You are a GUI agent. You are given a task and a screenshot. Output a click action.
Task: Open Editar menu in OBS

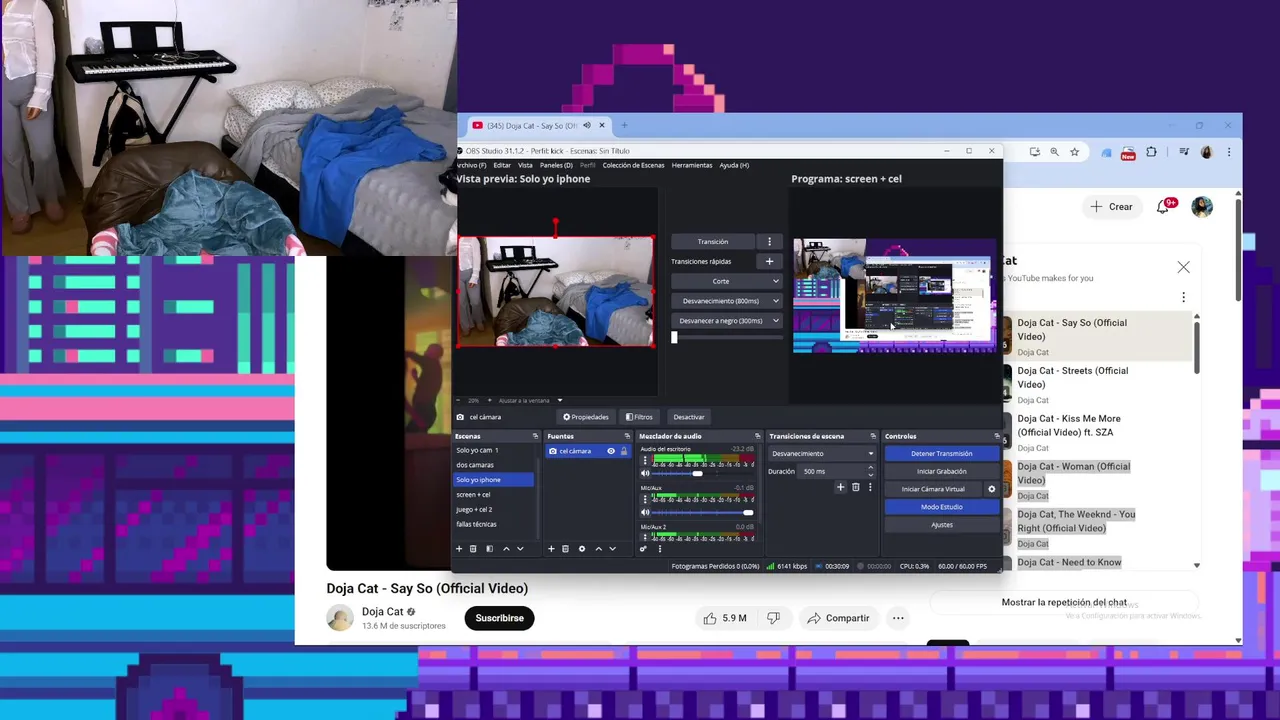pos(502,165)
